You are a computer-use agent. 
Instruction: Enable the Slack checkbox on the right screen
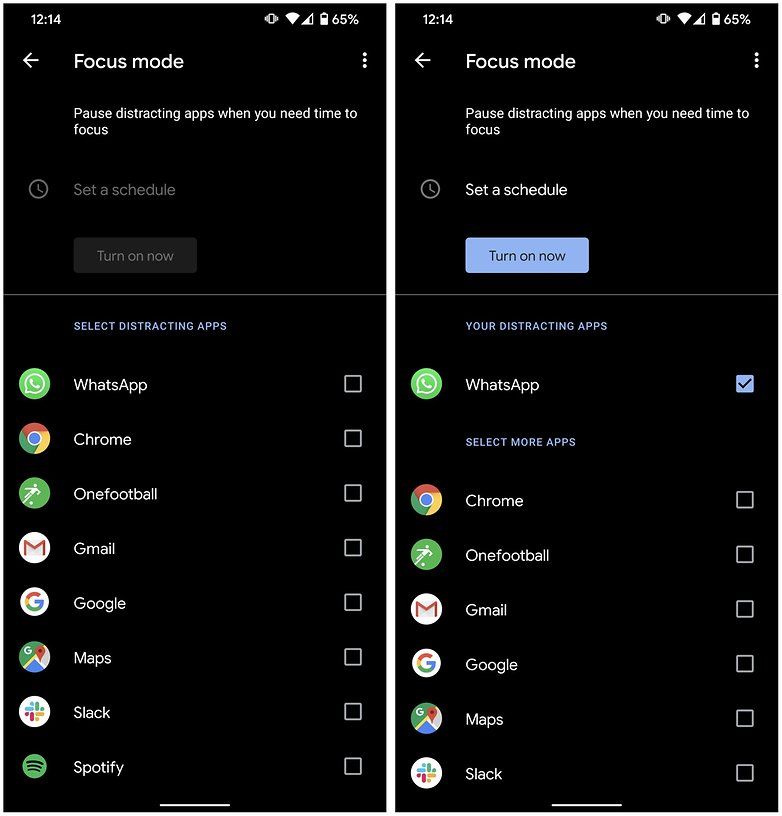point(745,773)
